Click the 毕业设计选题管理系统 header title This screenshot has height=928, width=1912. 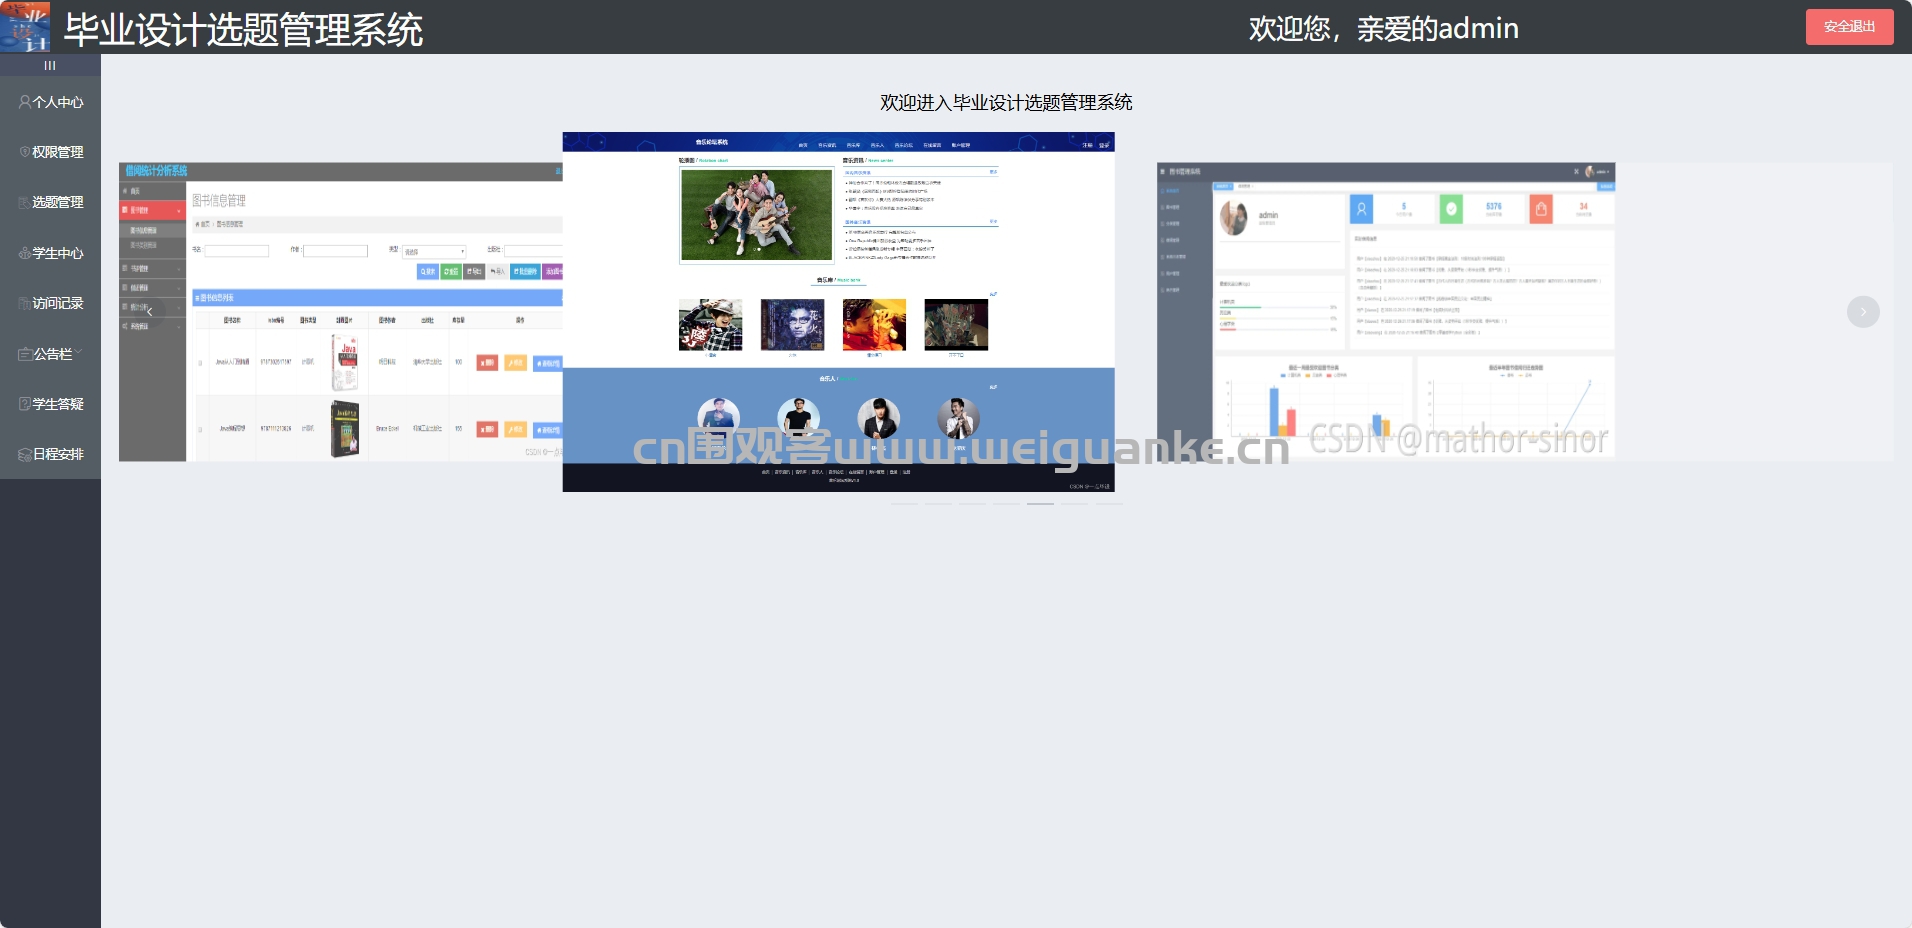243,29
